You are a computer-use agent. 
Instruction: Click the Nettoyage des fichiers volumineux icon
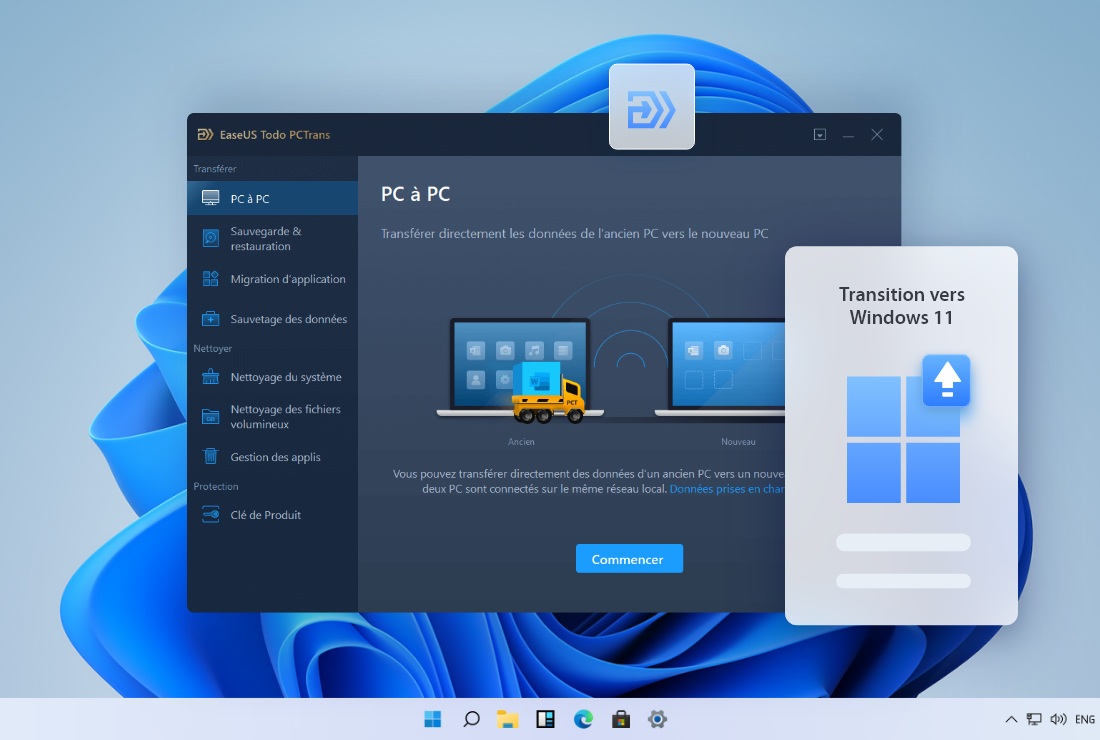click(x=211, y=417)
